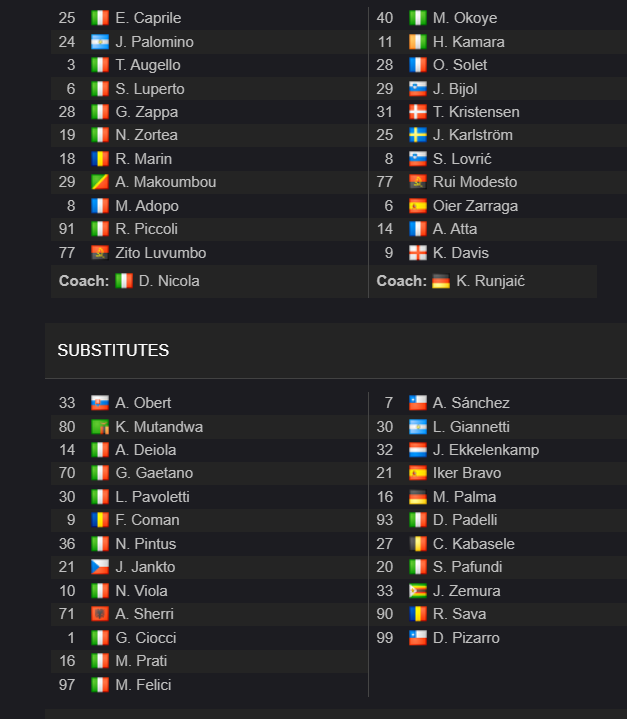Screen dimensions: 627x719
Task: Click German flag next to coach K. Runjaić
Action: click(441, 281)
